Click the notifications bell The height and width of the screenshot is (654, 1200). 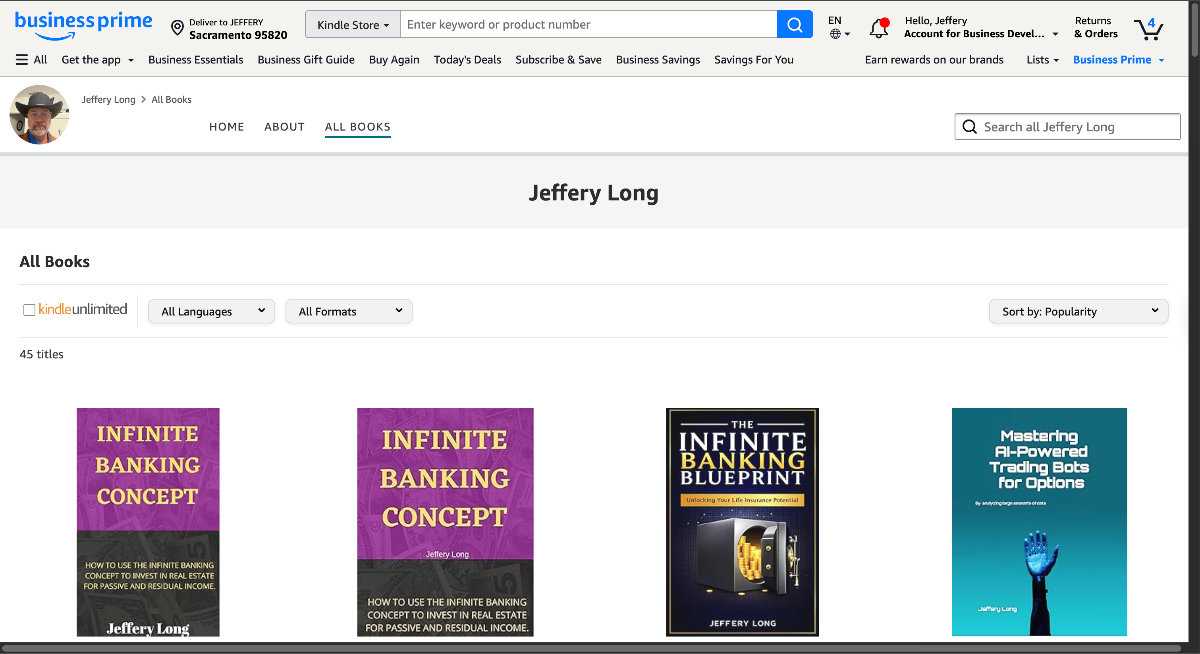point(879,26)
